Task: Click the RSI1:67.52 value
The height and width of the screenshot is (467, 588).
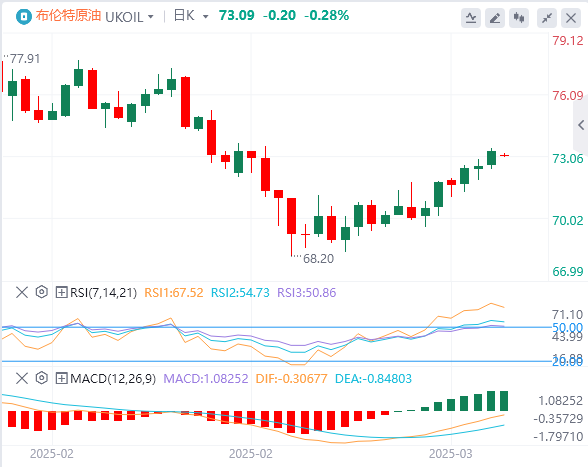Action: pos(174,293)
